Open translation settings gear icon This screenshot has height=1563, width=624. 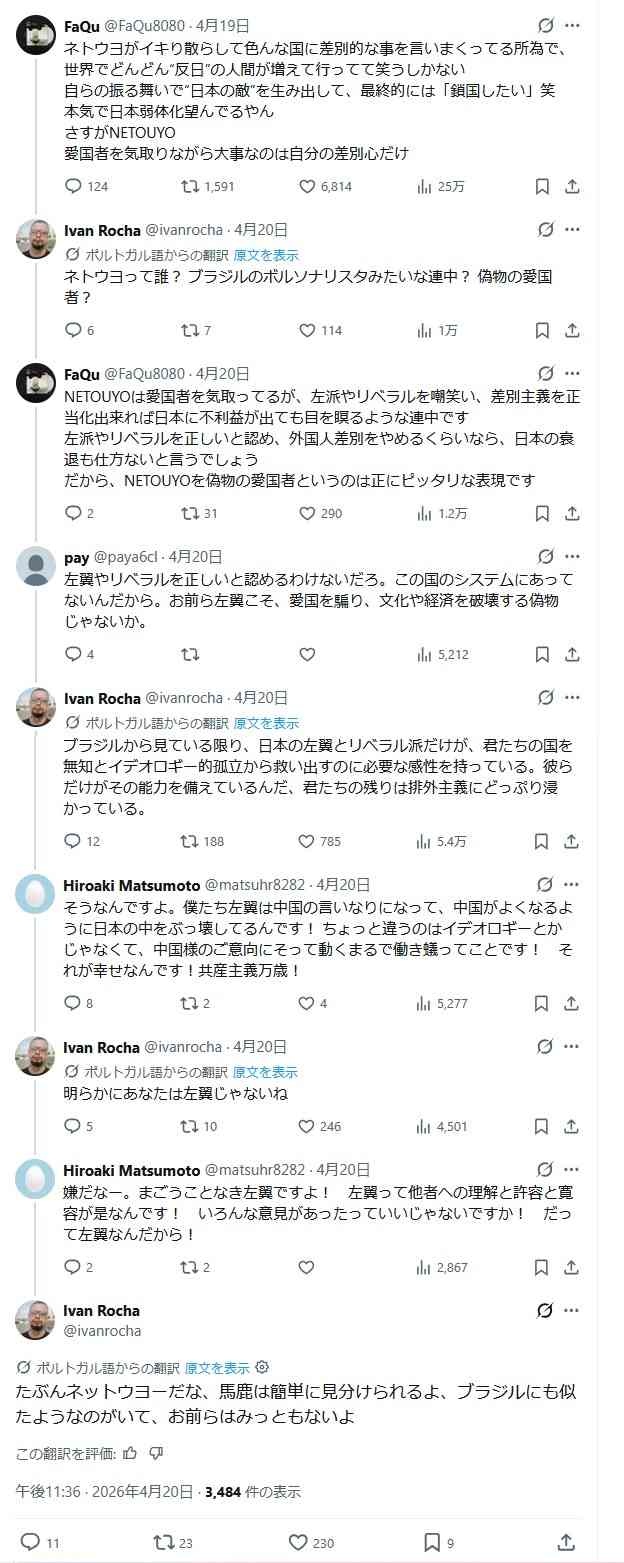click(262, 1367)
